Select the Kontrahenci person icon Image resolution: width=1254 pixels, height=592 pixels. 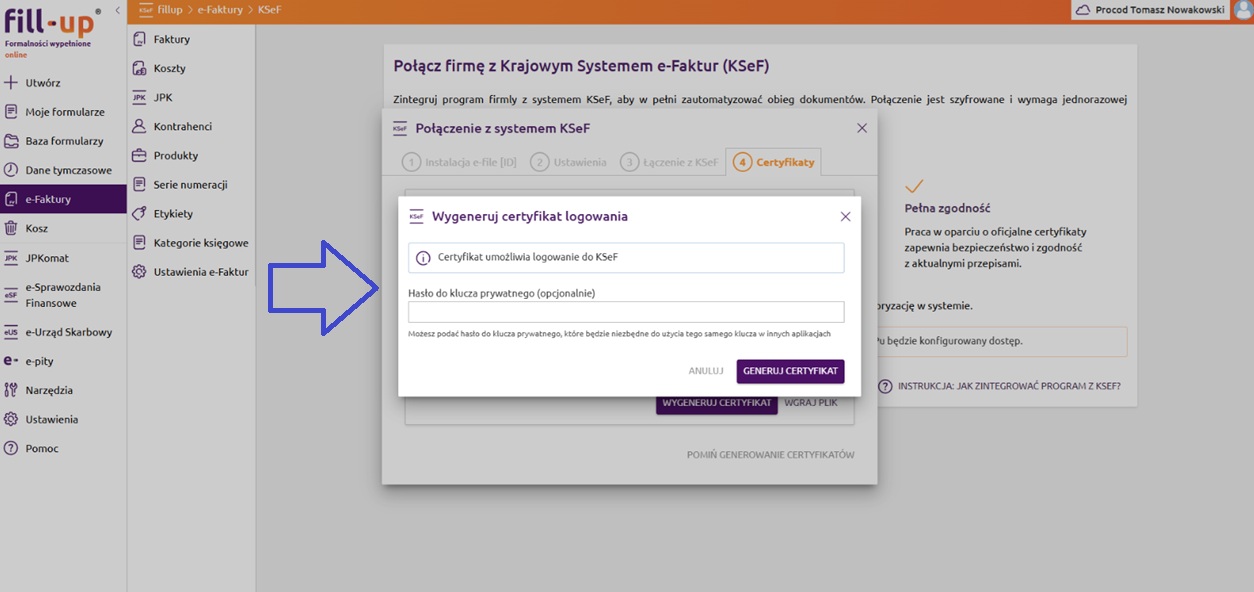tap(139, 126)
